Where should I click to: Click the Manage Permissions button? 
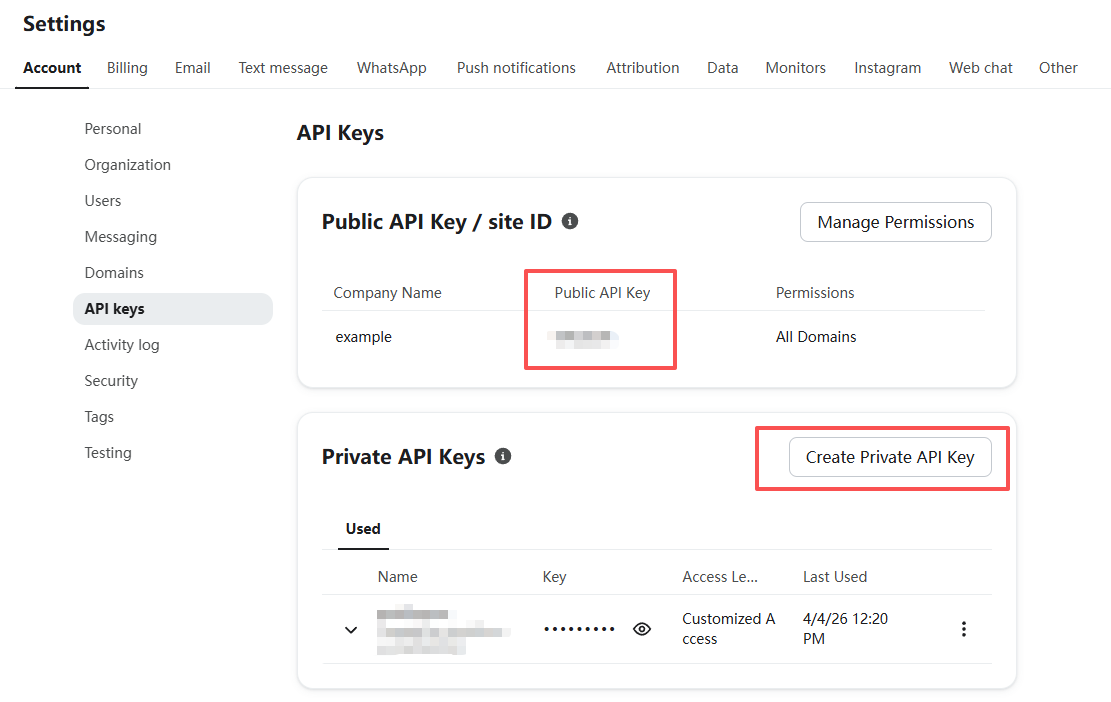(895, 222)
